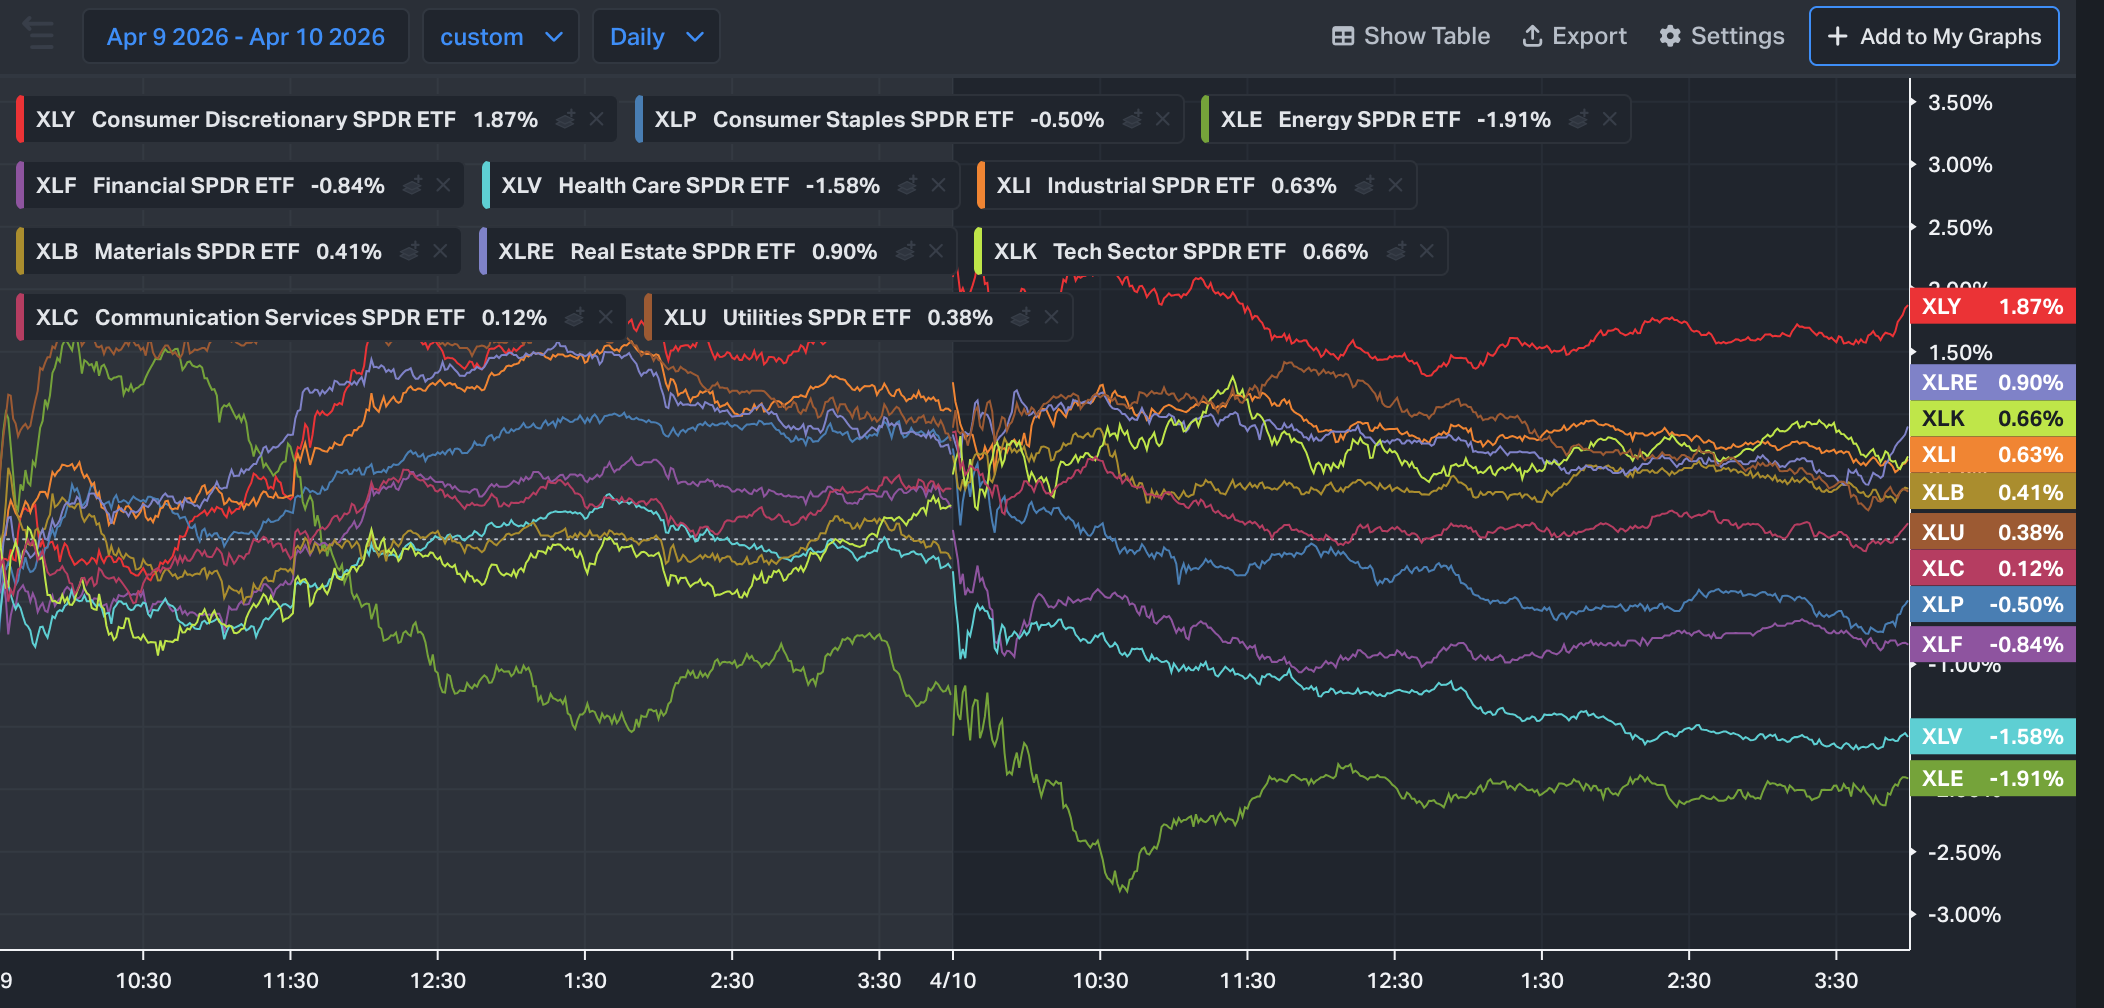Click Add to My Graphs button
Screen dimensions: 2104x1008
pos(1933,36)
